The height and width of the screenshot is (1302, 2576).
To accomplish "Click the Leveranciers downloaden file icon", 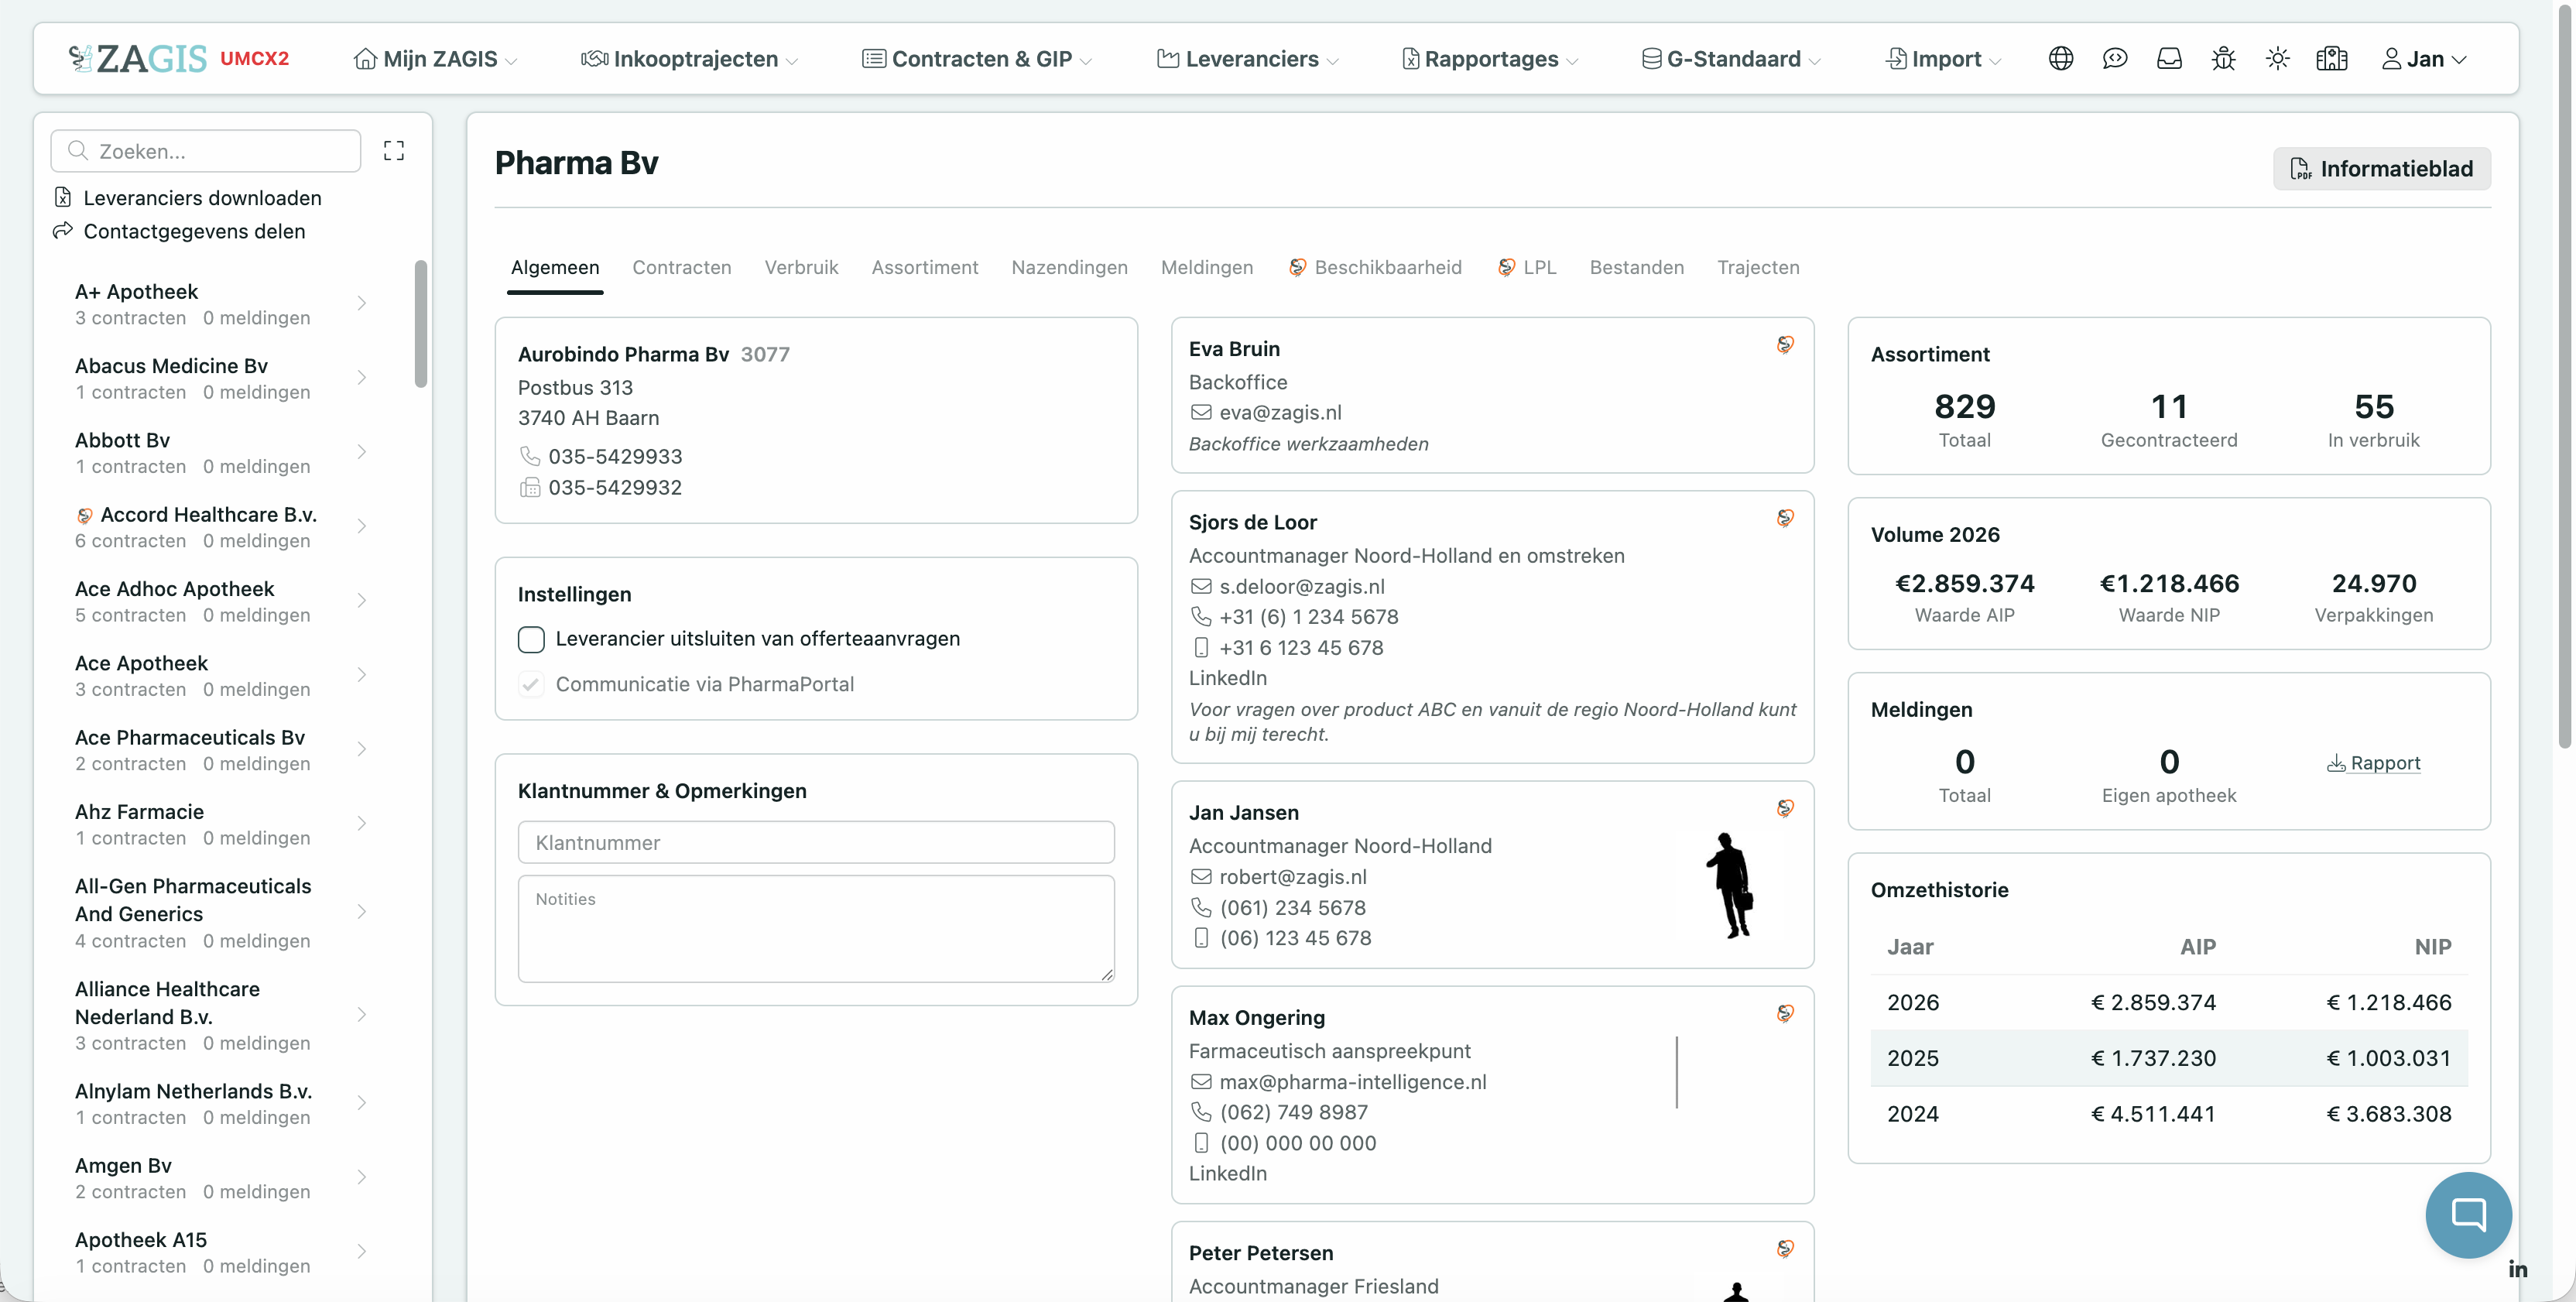I will pyautogui.click(x=63, y=198).
